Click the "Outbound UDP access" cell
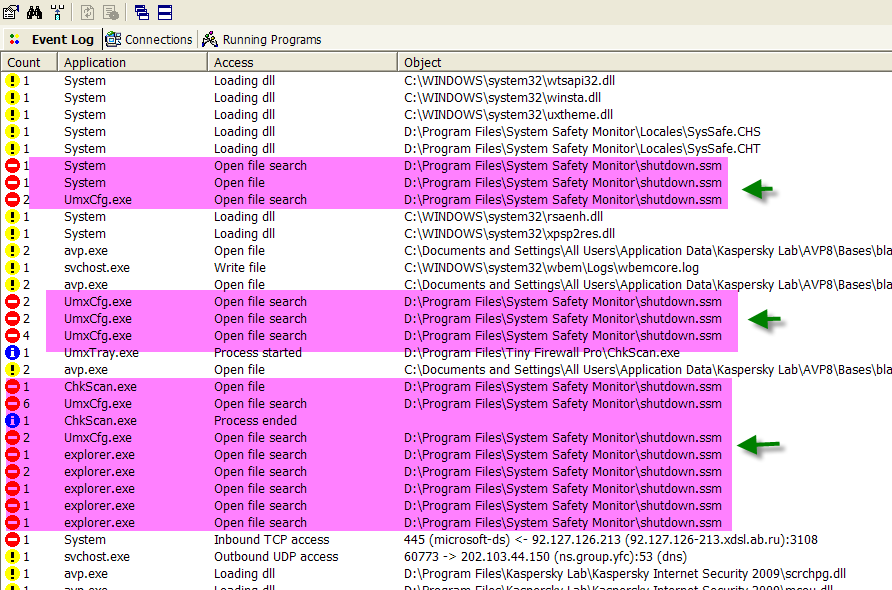Image resolution: width=892 pixels, height=590 pixels. 276,556
